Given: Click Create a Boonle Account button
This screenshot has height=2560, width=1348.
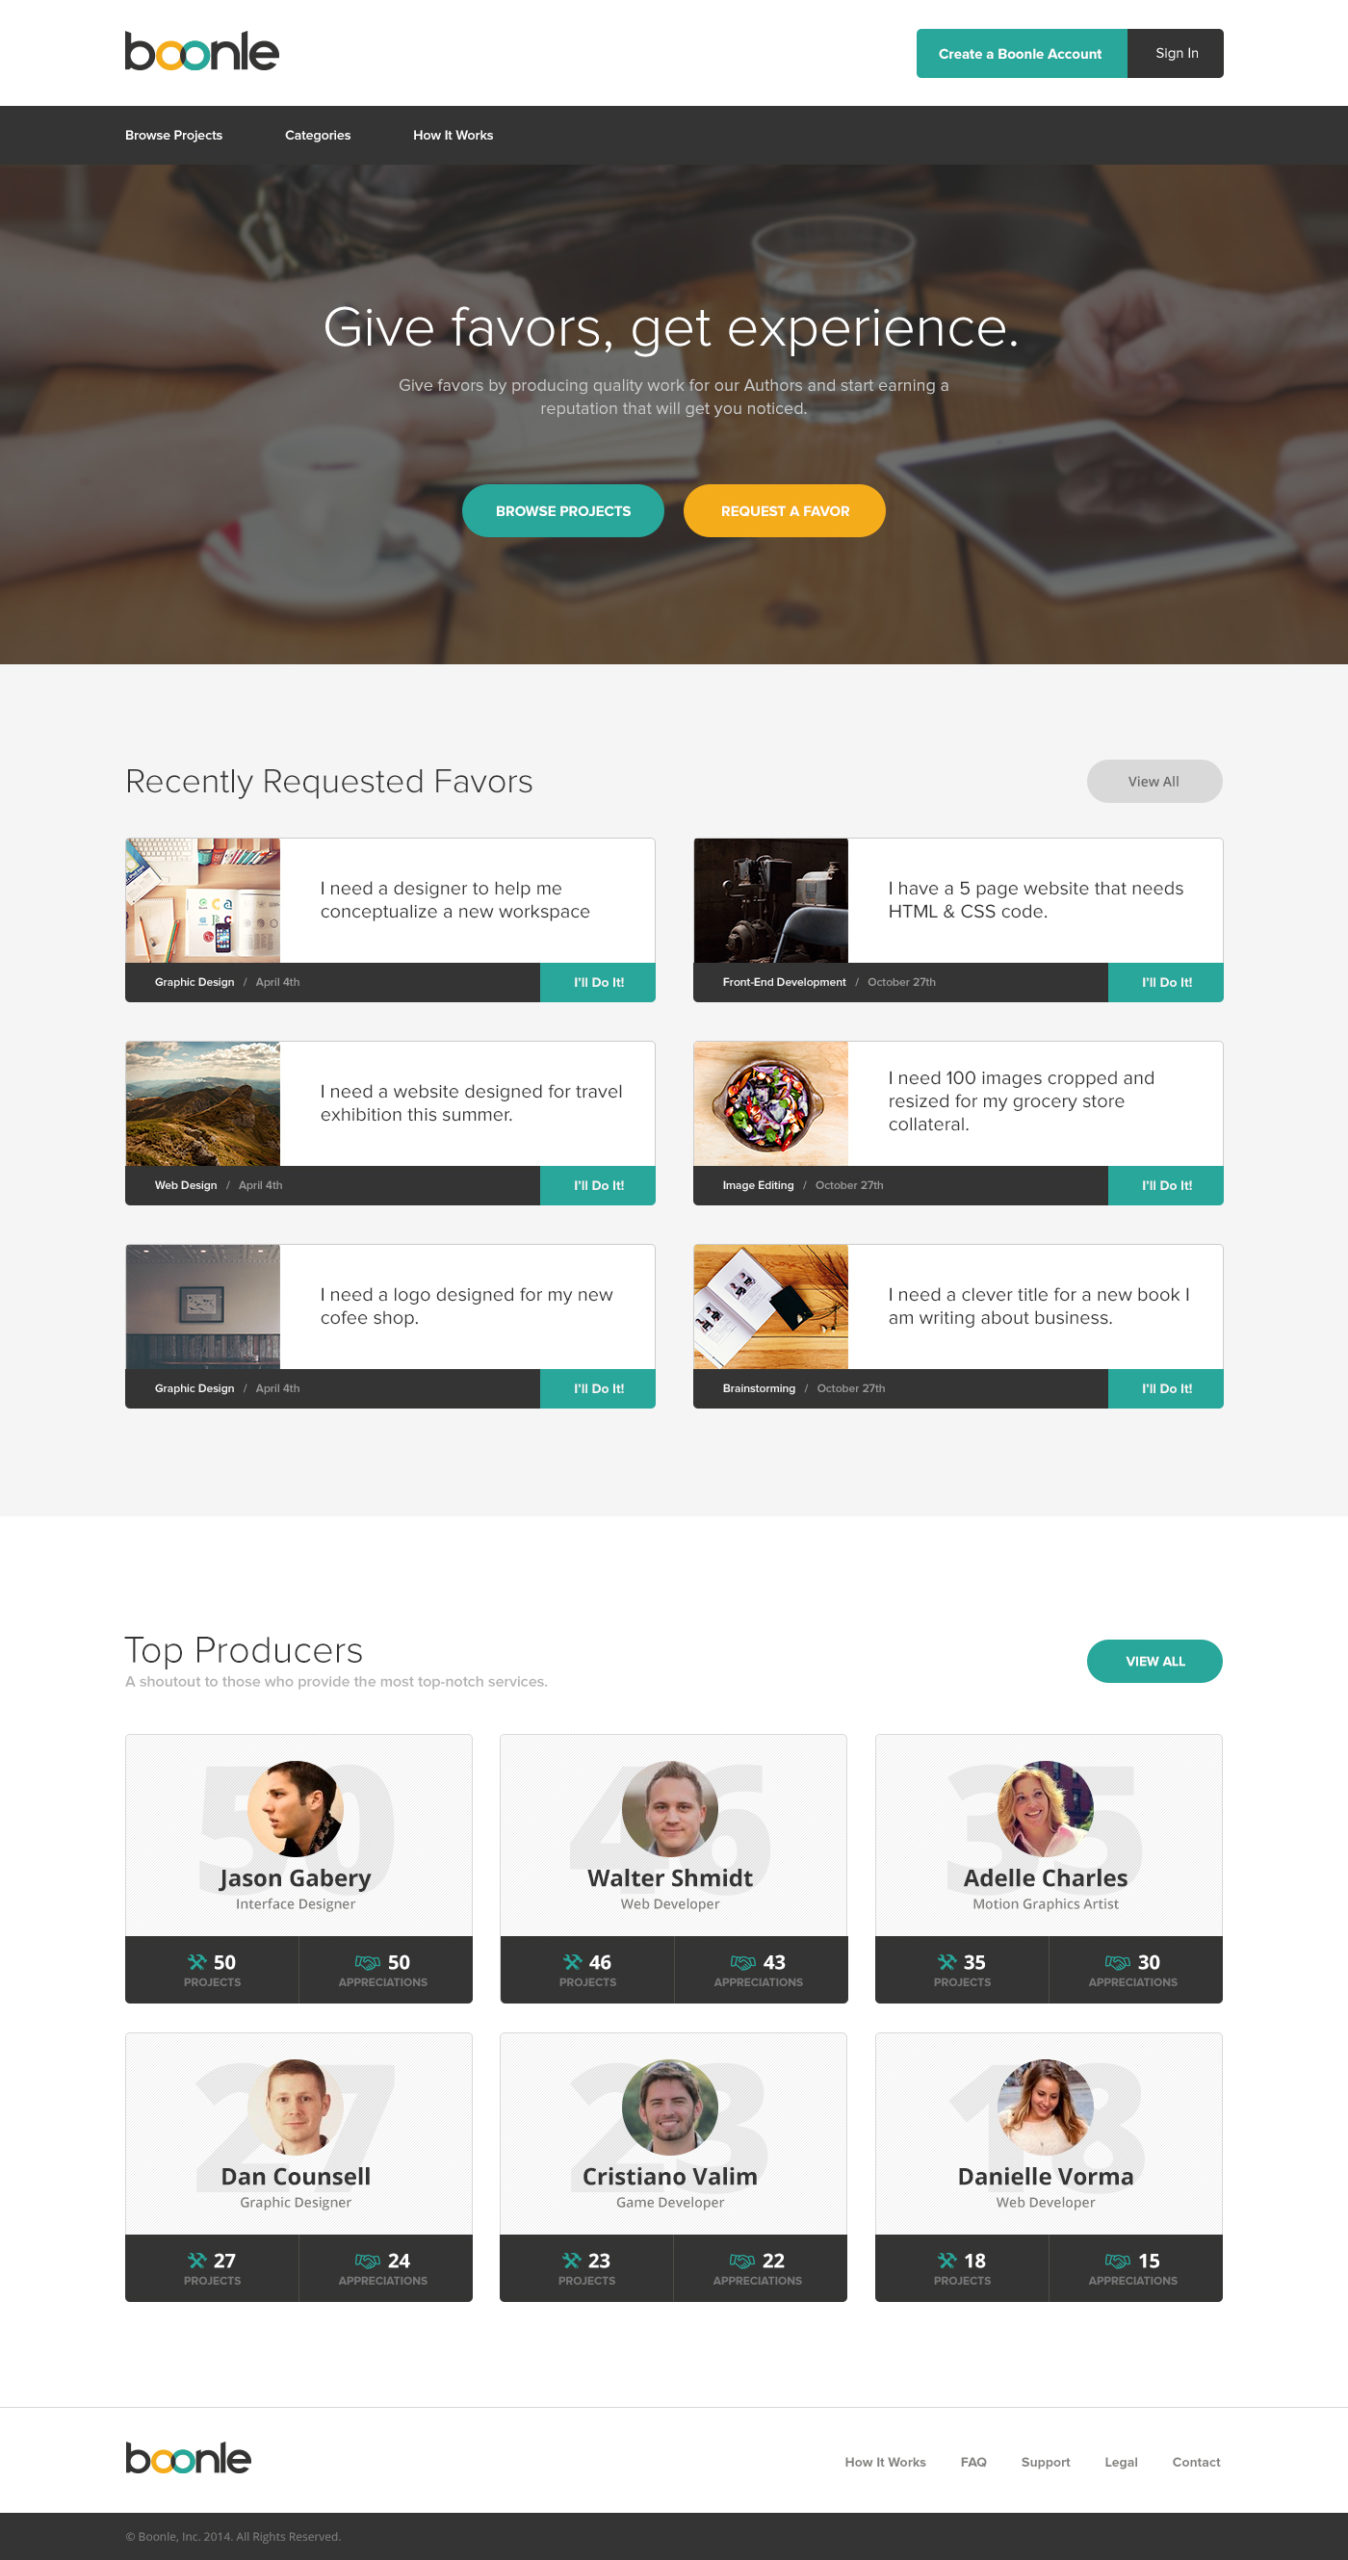Looking at the screenshot, I should [1021, 53].
